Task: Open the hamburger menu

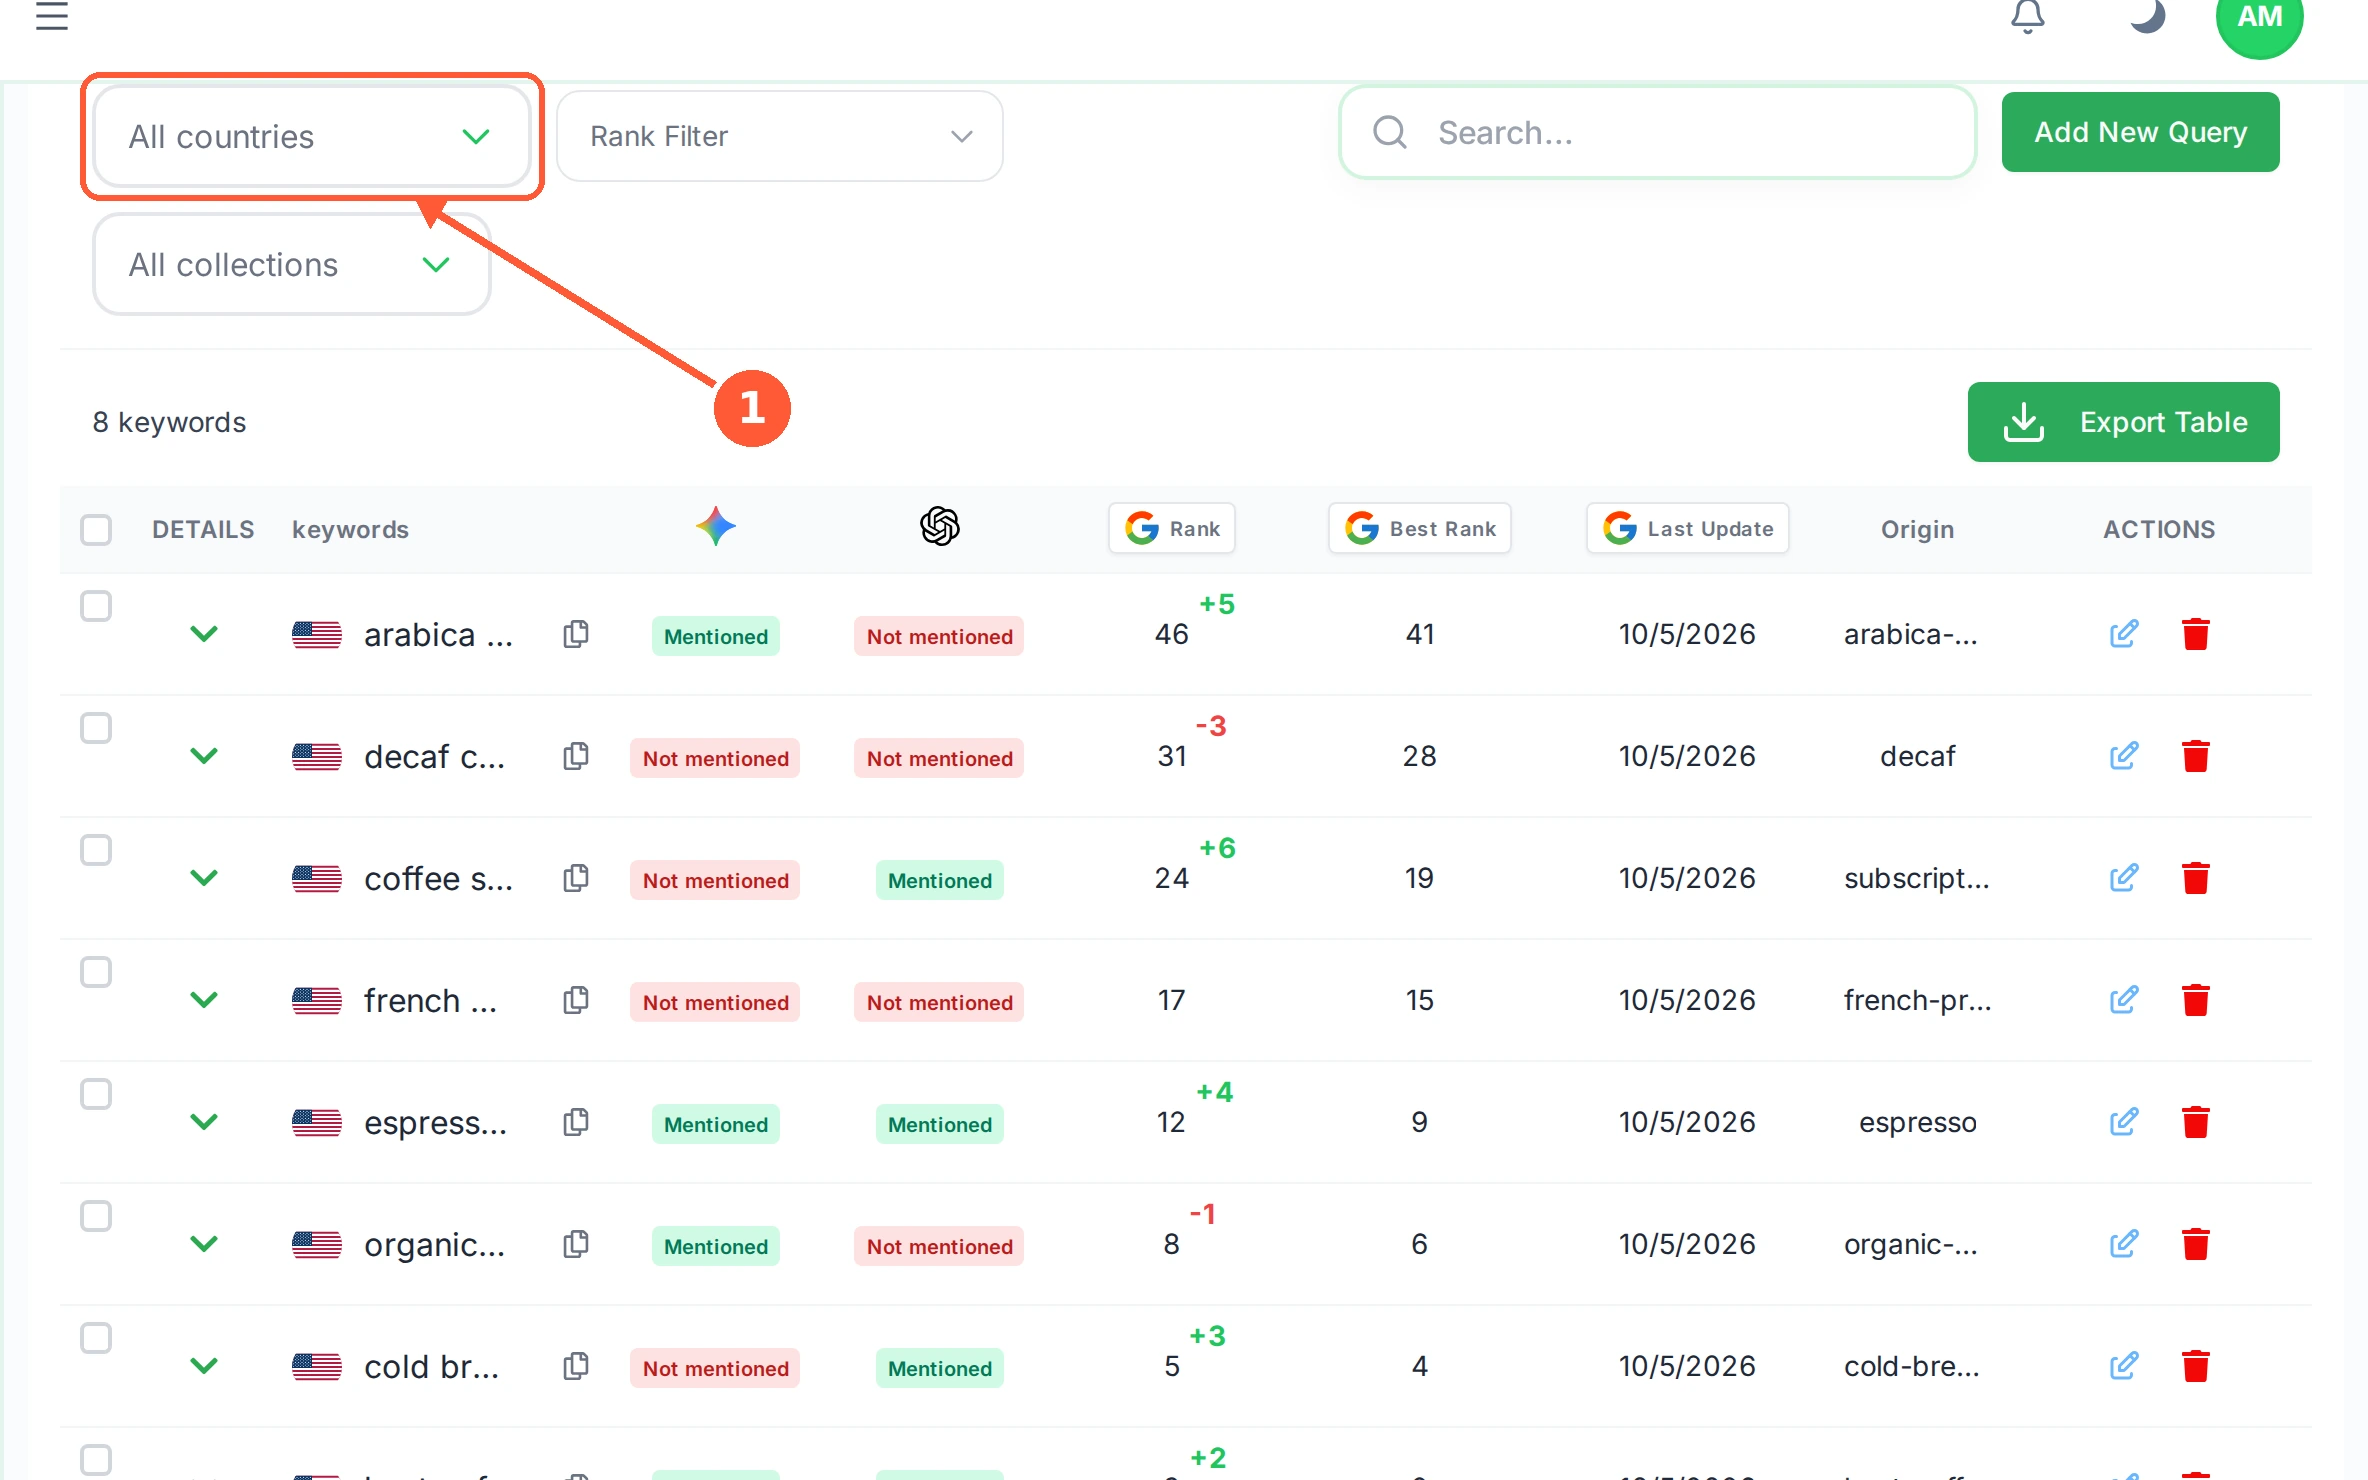Action: coord(52,16)
